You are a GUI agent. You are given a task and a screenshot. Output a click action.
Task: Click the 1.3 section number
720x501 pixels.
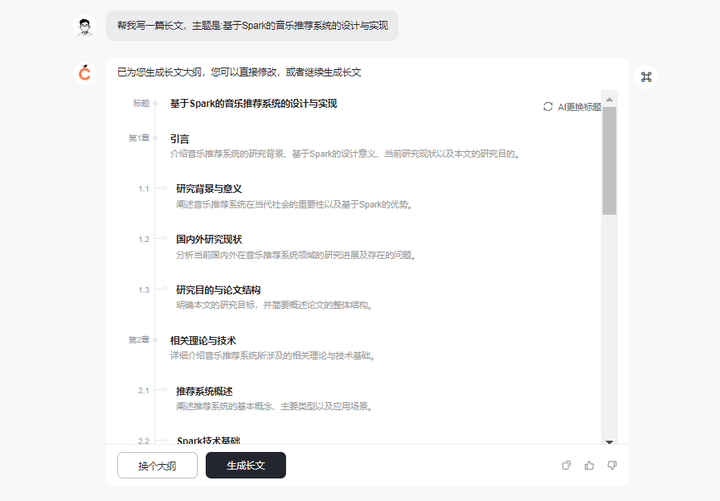point(144,290)
